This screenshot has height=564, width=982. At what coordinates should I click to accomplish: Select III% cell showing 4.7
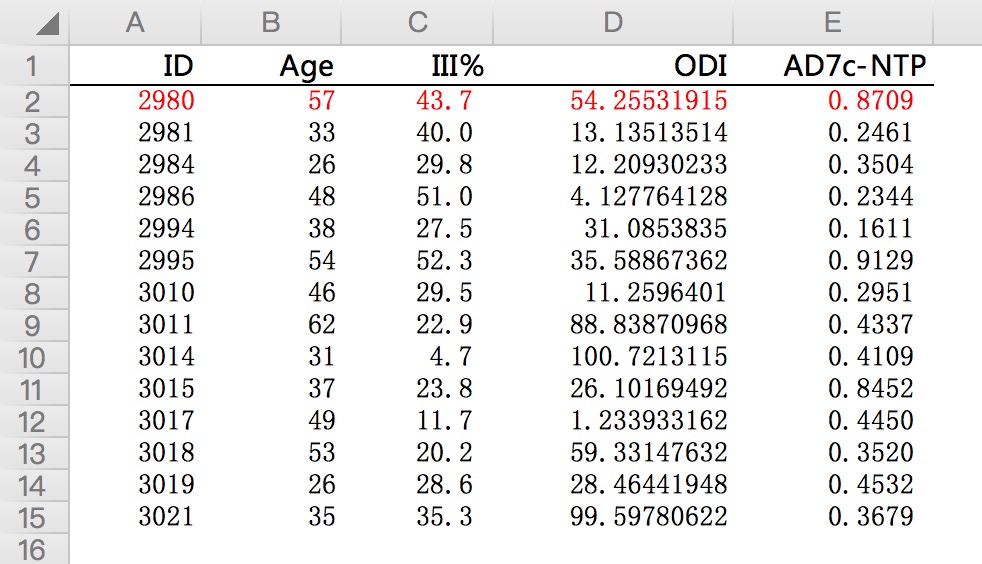tap(417, 357)
